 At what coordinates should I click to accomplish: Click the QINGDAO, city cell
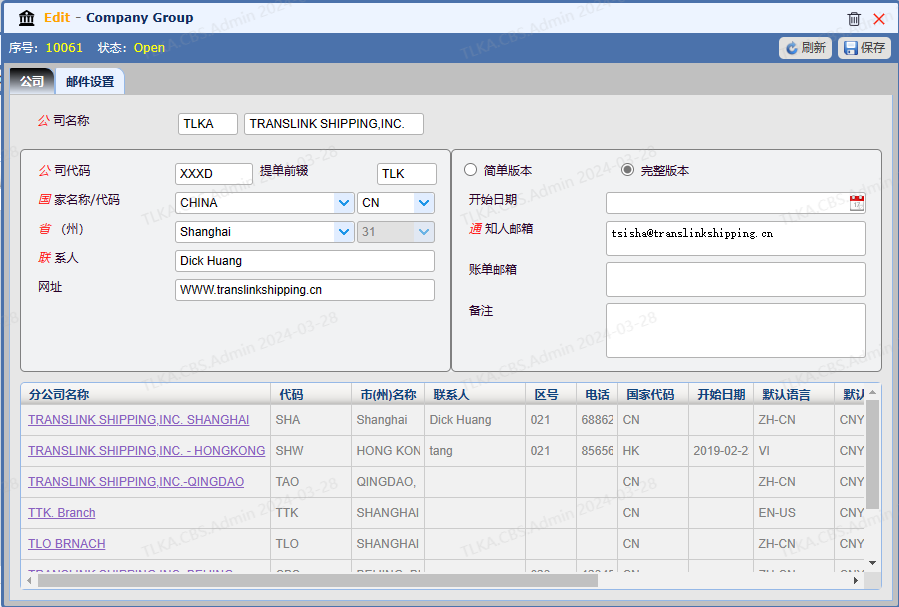tap(388, 481)
